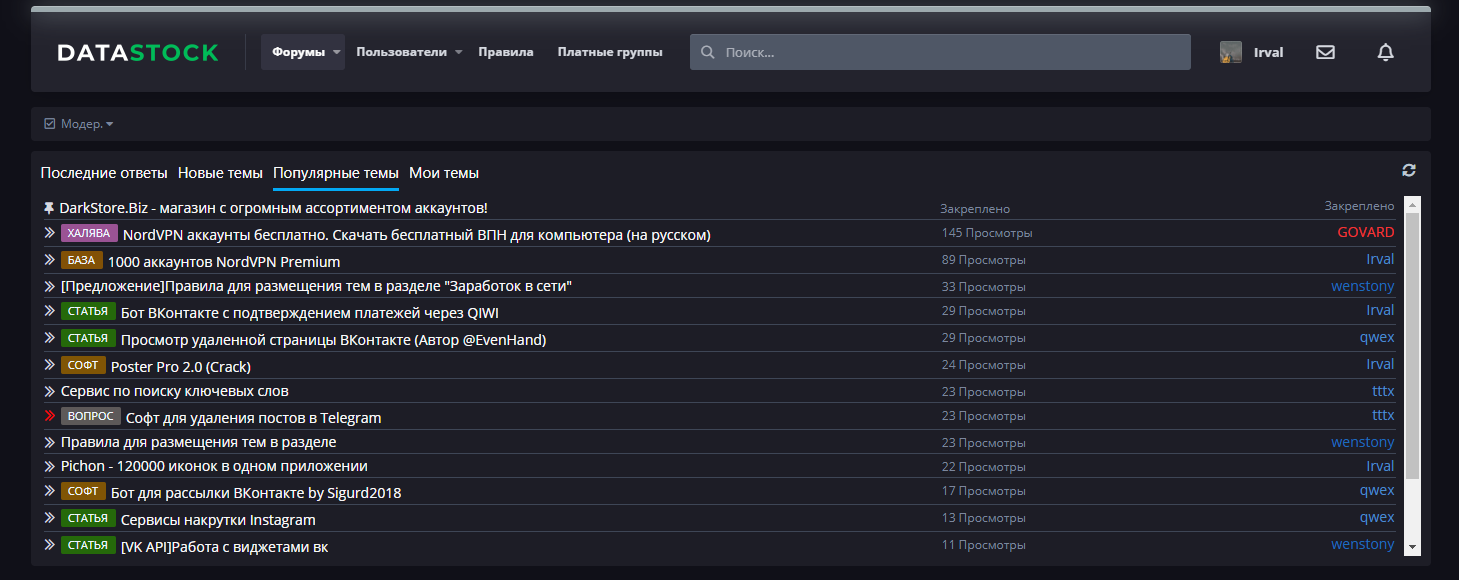Open Правила для размещения тем в разделе
This screenshot has height=580, width=1459.
[x=198, y=442]
